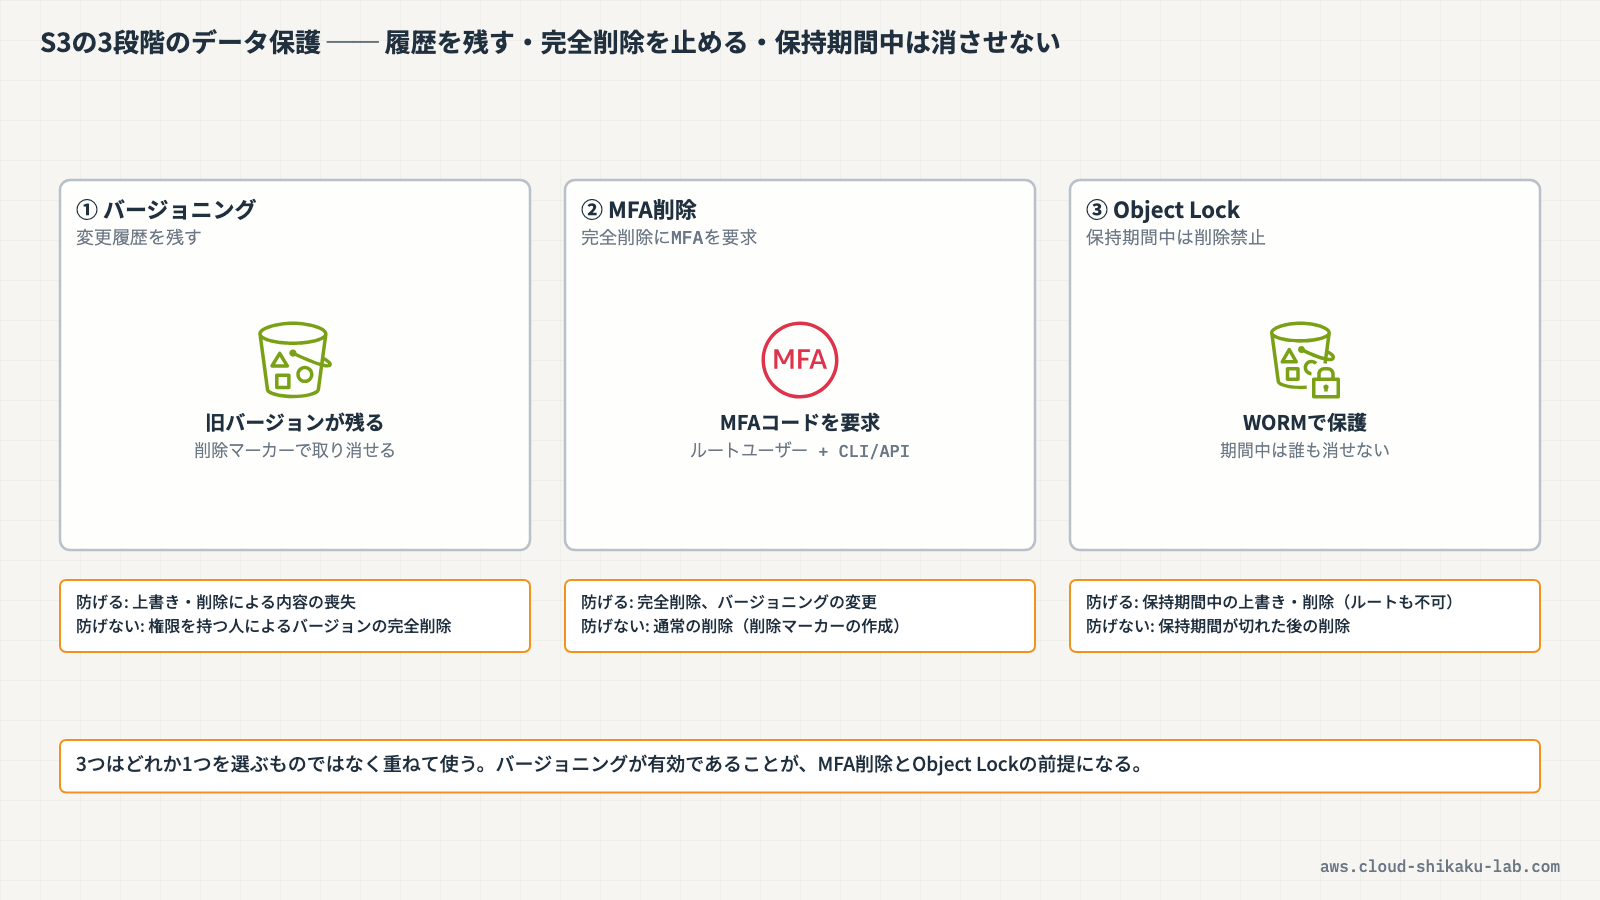Click the line 防げる: 完全削除、バージョニングの変更
The height and width of the screenshot is (900, 1600).
click(729, 602)
